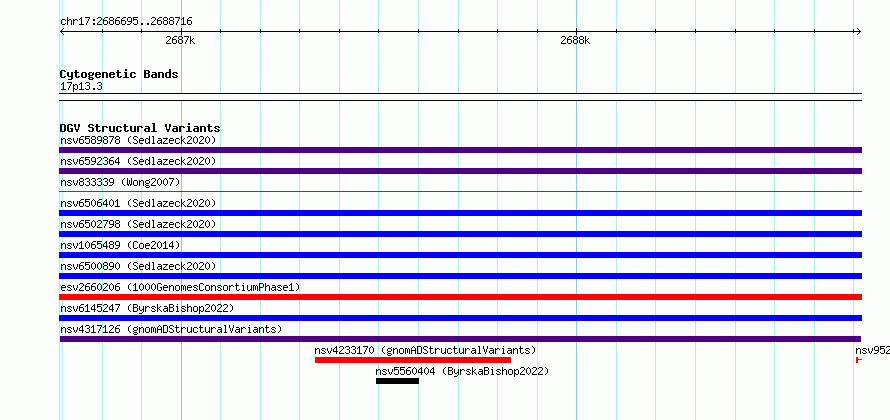Click the nsv6500890 (Sedlazeck2020) label
The height and width of the screenshot is (420, 890).
(x=138, y=266)
